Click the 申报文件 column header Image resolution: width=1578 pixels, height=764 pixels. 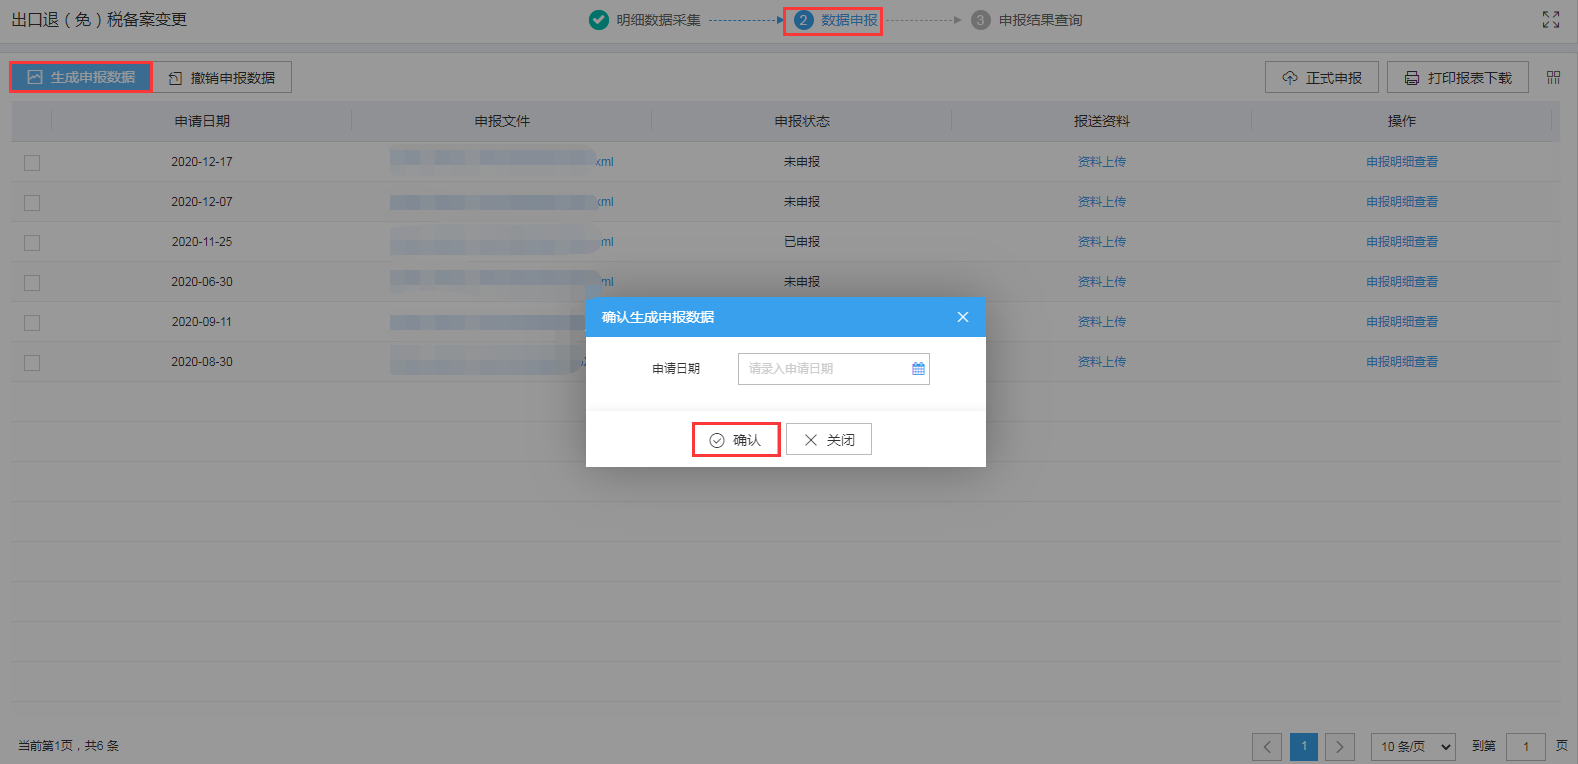502,121
